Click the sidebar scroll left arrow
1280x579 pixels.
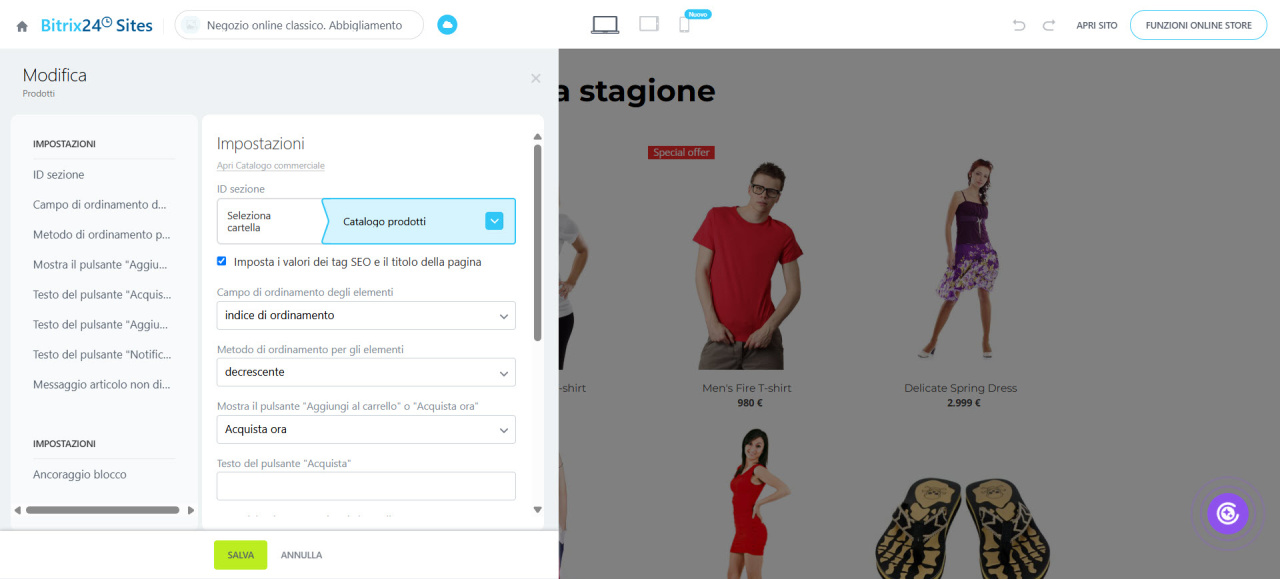17,510
